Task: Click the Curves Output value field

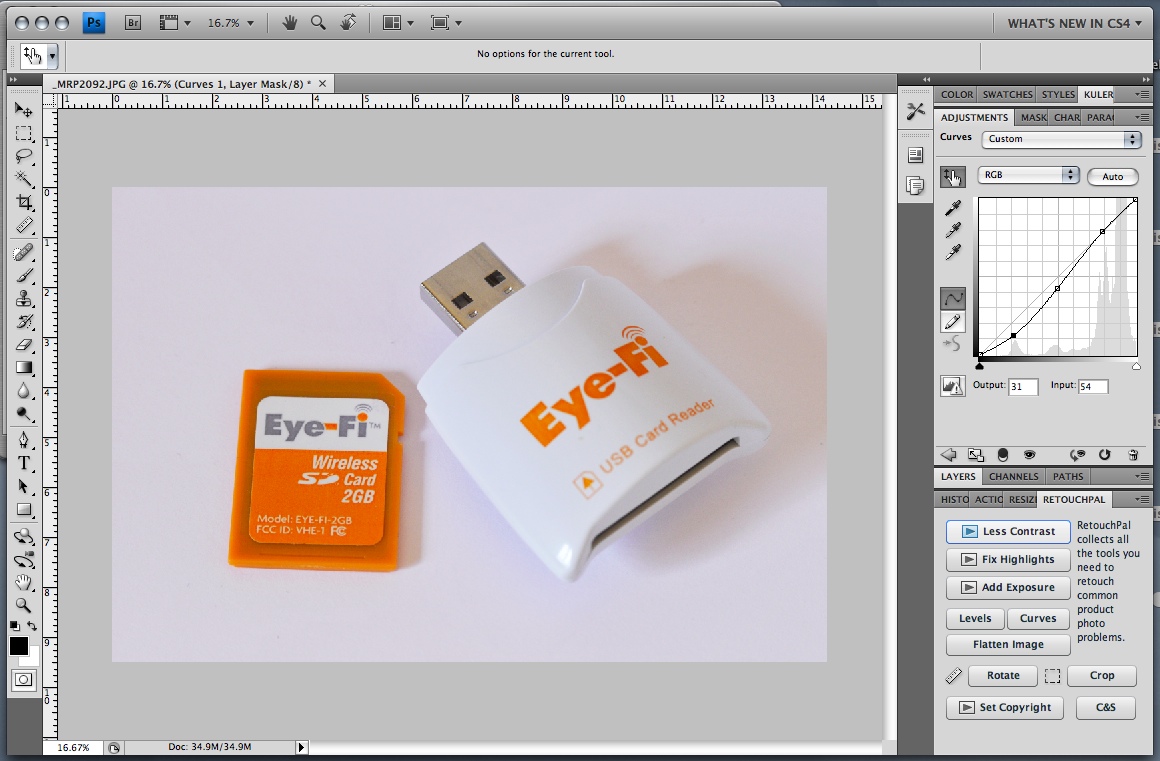Action: [x=1022, y=386]
